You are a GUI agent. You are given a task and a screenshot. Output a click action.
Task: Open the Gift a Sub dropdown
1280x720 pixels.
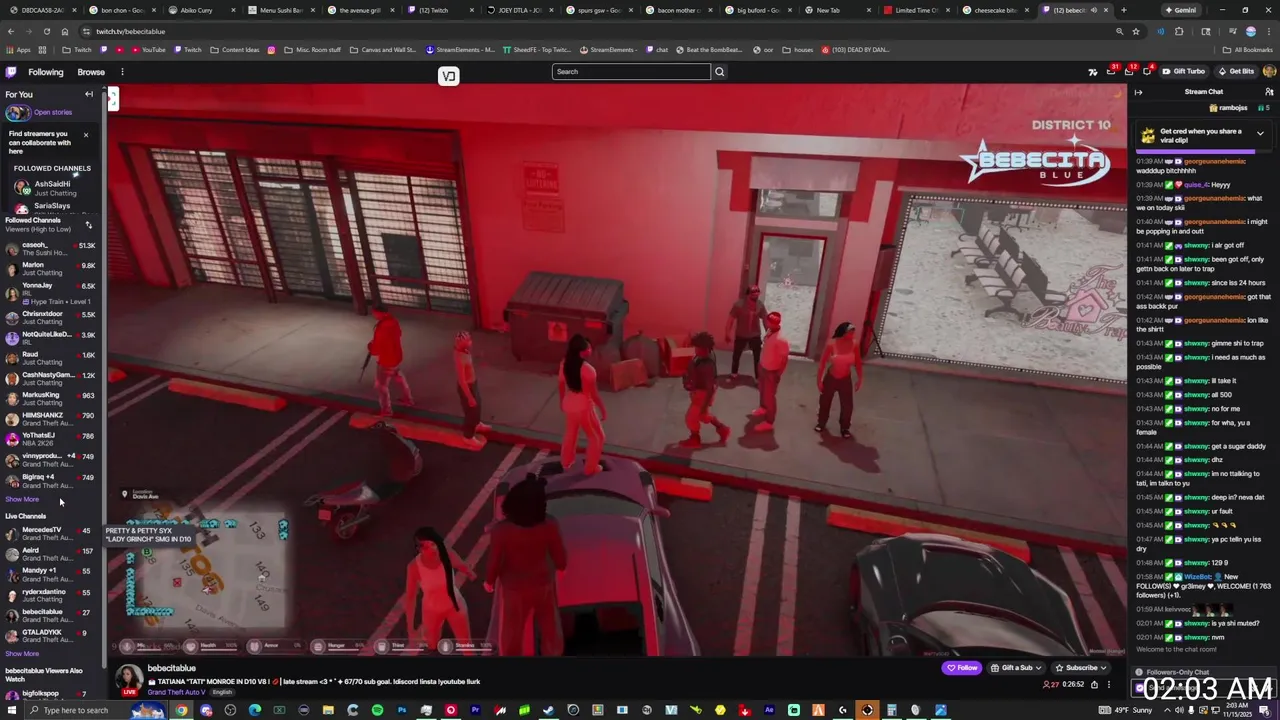[1016, 668]
